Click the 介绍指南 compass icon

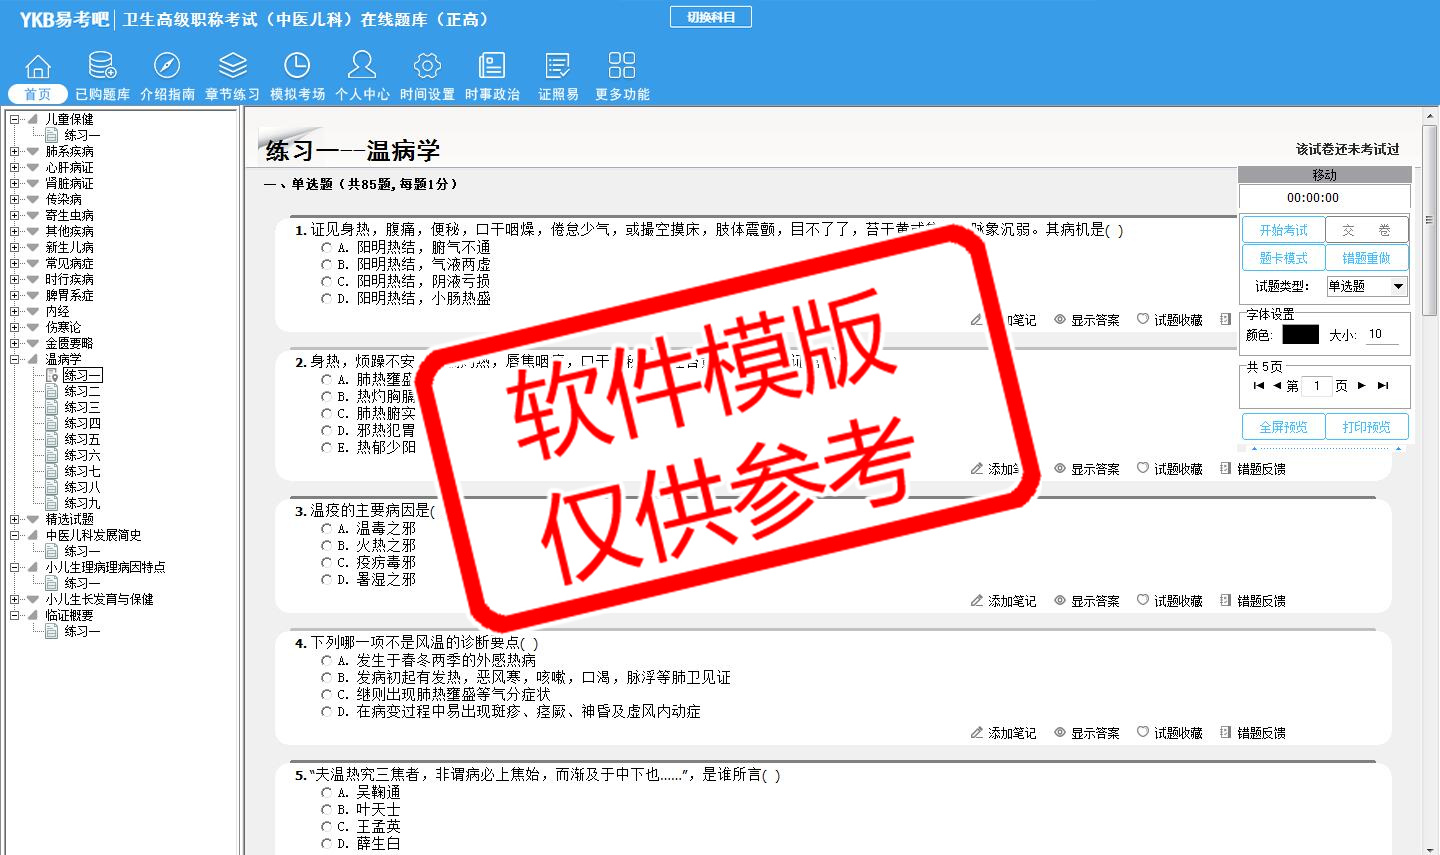pos(167,66)
